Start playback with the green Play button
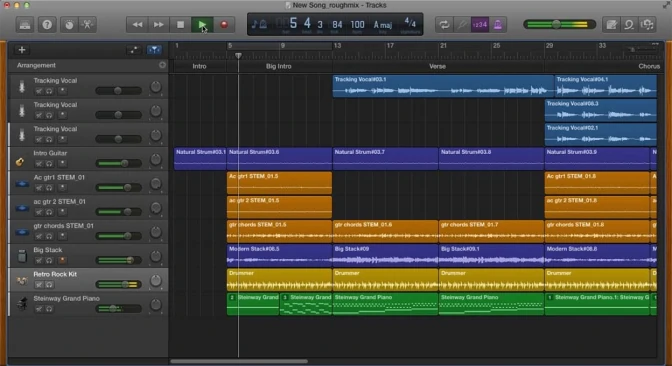 coord(202,25)
